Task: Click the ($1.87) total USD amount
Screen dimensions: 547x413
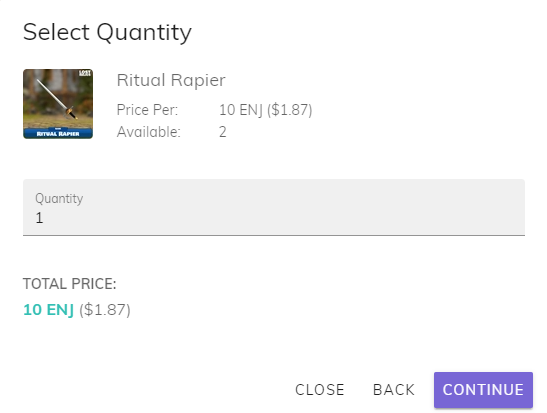Action: (105, 310)
